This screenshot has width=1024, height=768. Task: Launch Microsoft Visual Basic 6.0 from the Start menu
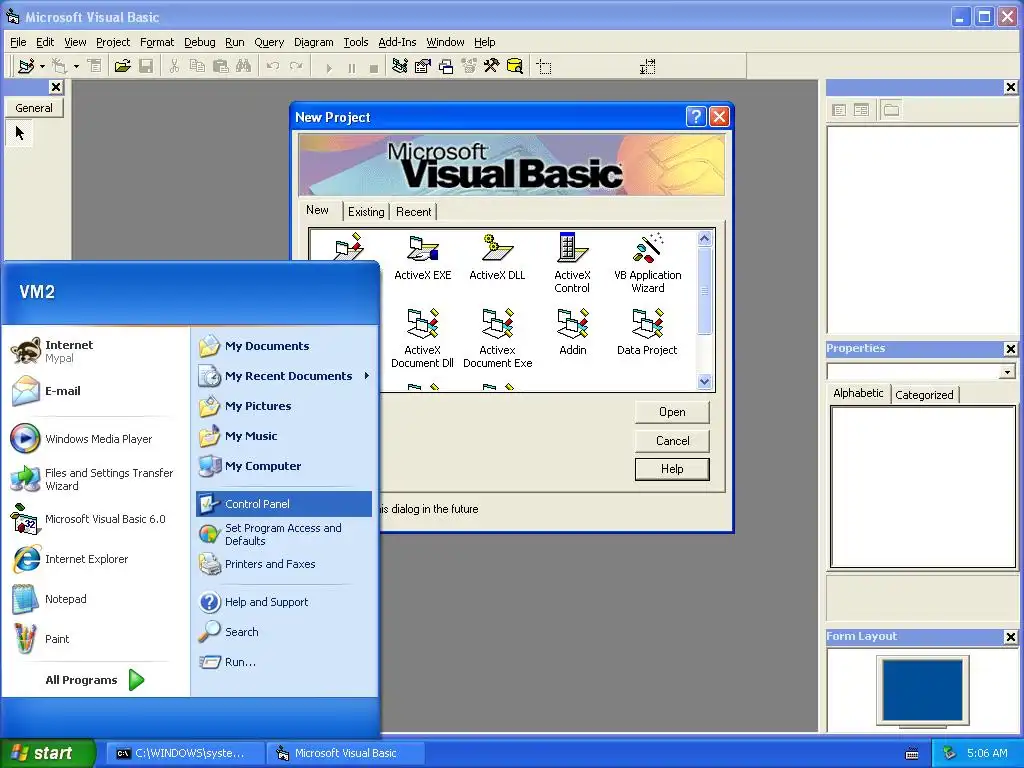click(89, 519)
